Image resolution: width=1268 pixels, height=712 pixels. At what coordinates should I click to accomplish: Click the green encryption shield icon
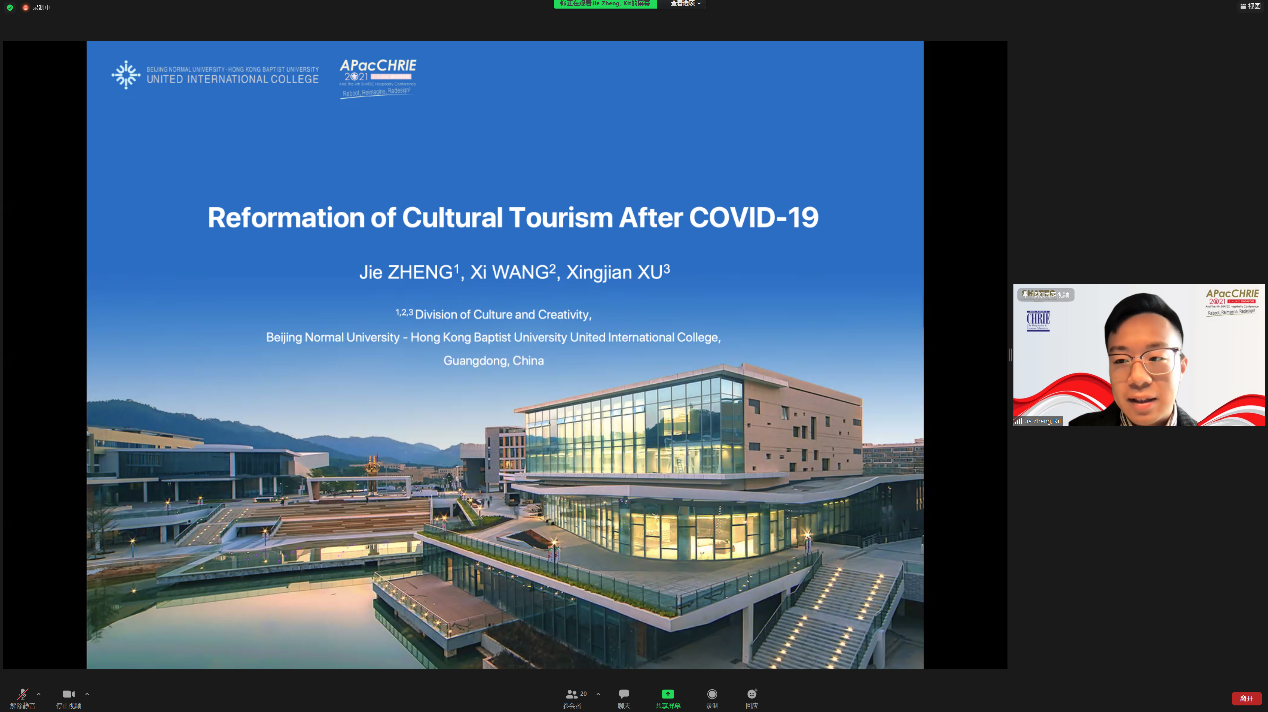(x=10, y=7)
